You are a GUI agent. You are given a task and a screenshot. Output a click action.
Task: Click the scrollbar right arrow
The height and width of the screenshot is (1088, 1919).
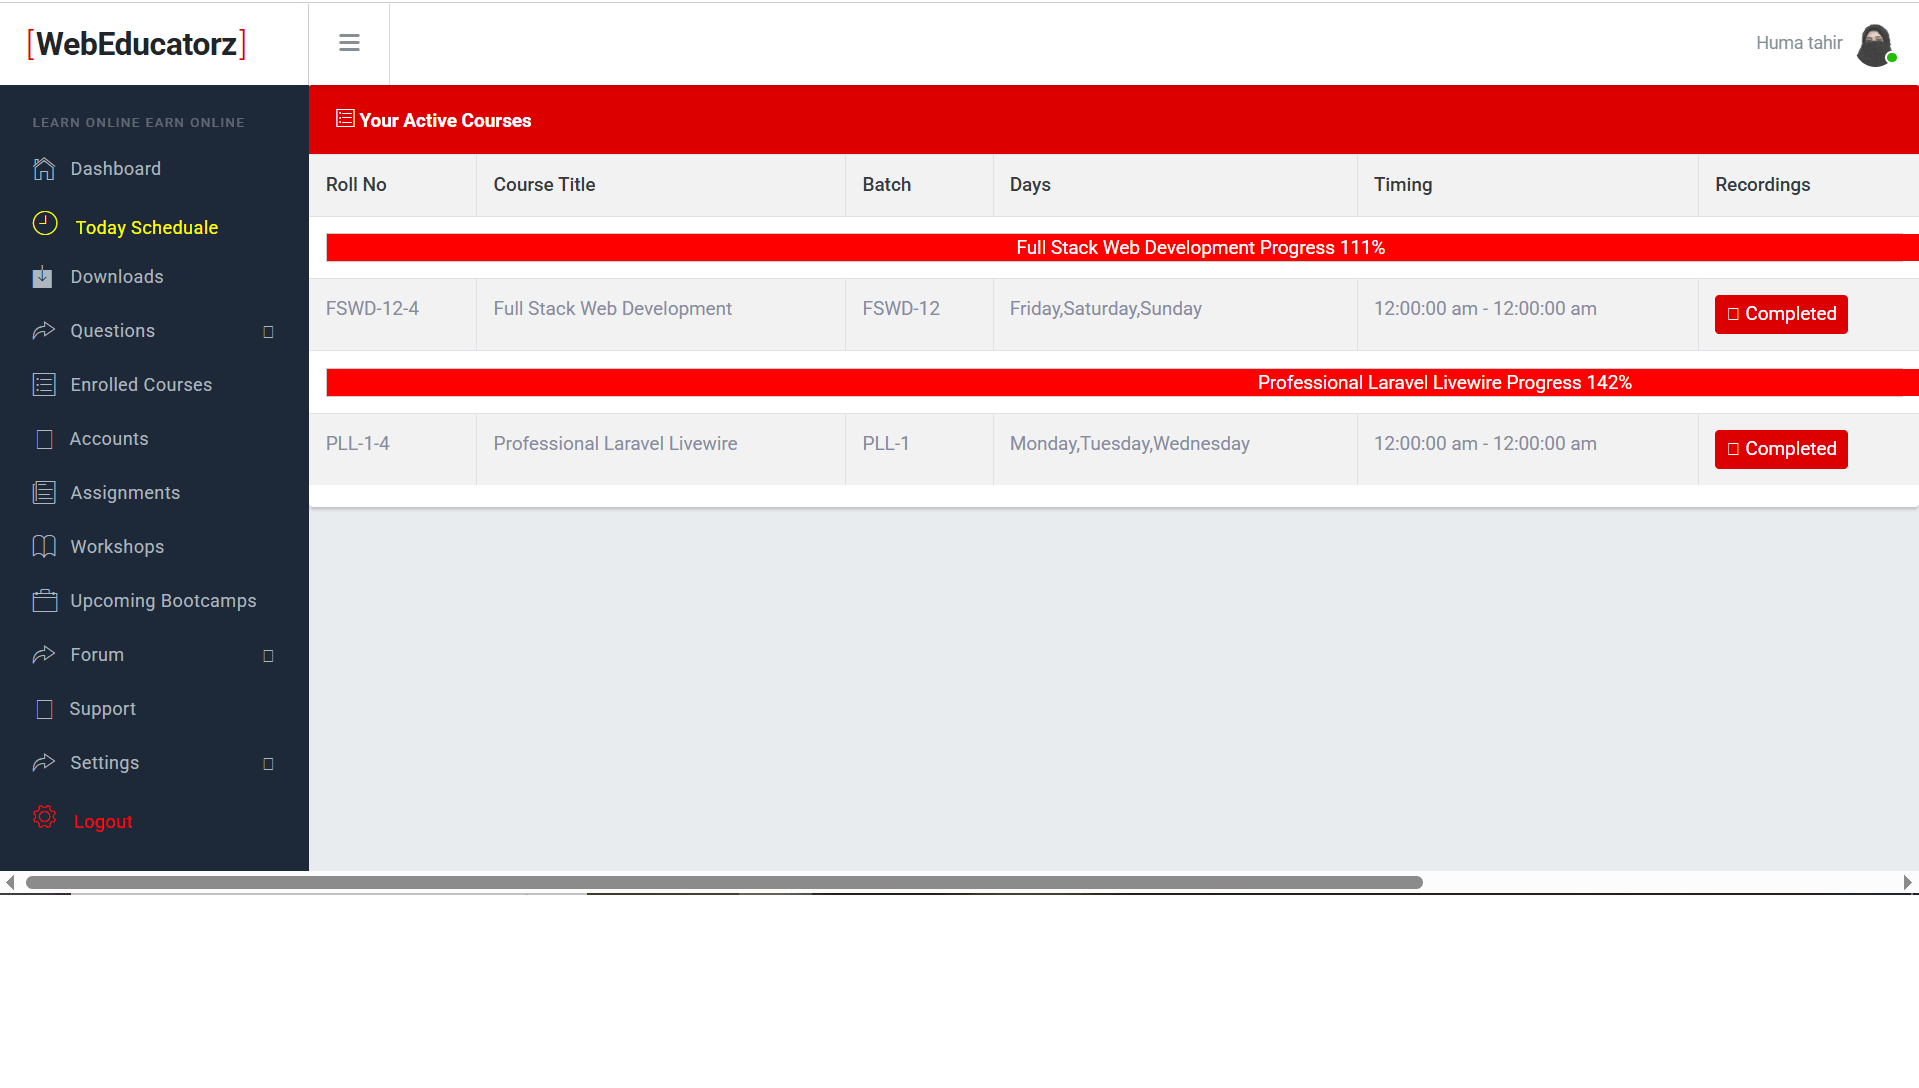pyautogui.click(x=1907, y=883)
